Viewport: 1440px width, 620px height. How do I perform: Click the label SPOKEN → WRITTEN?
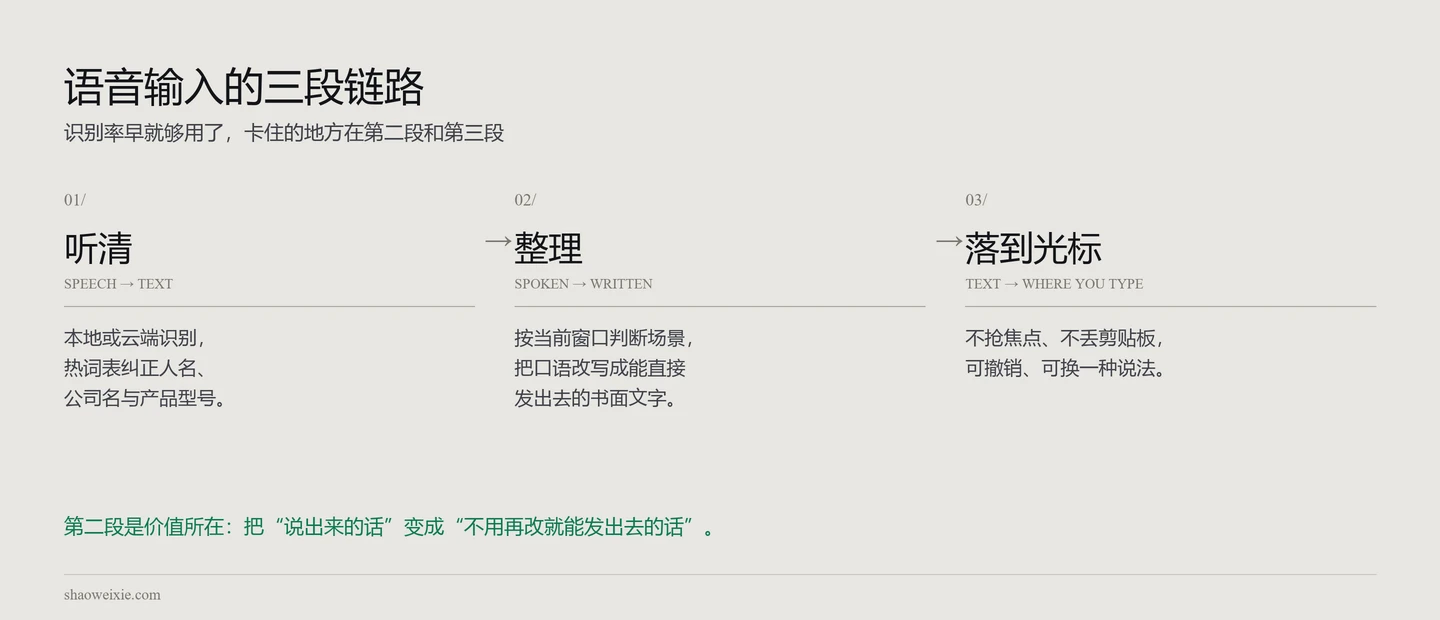click(583, 284)
